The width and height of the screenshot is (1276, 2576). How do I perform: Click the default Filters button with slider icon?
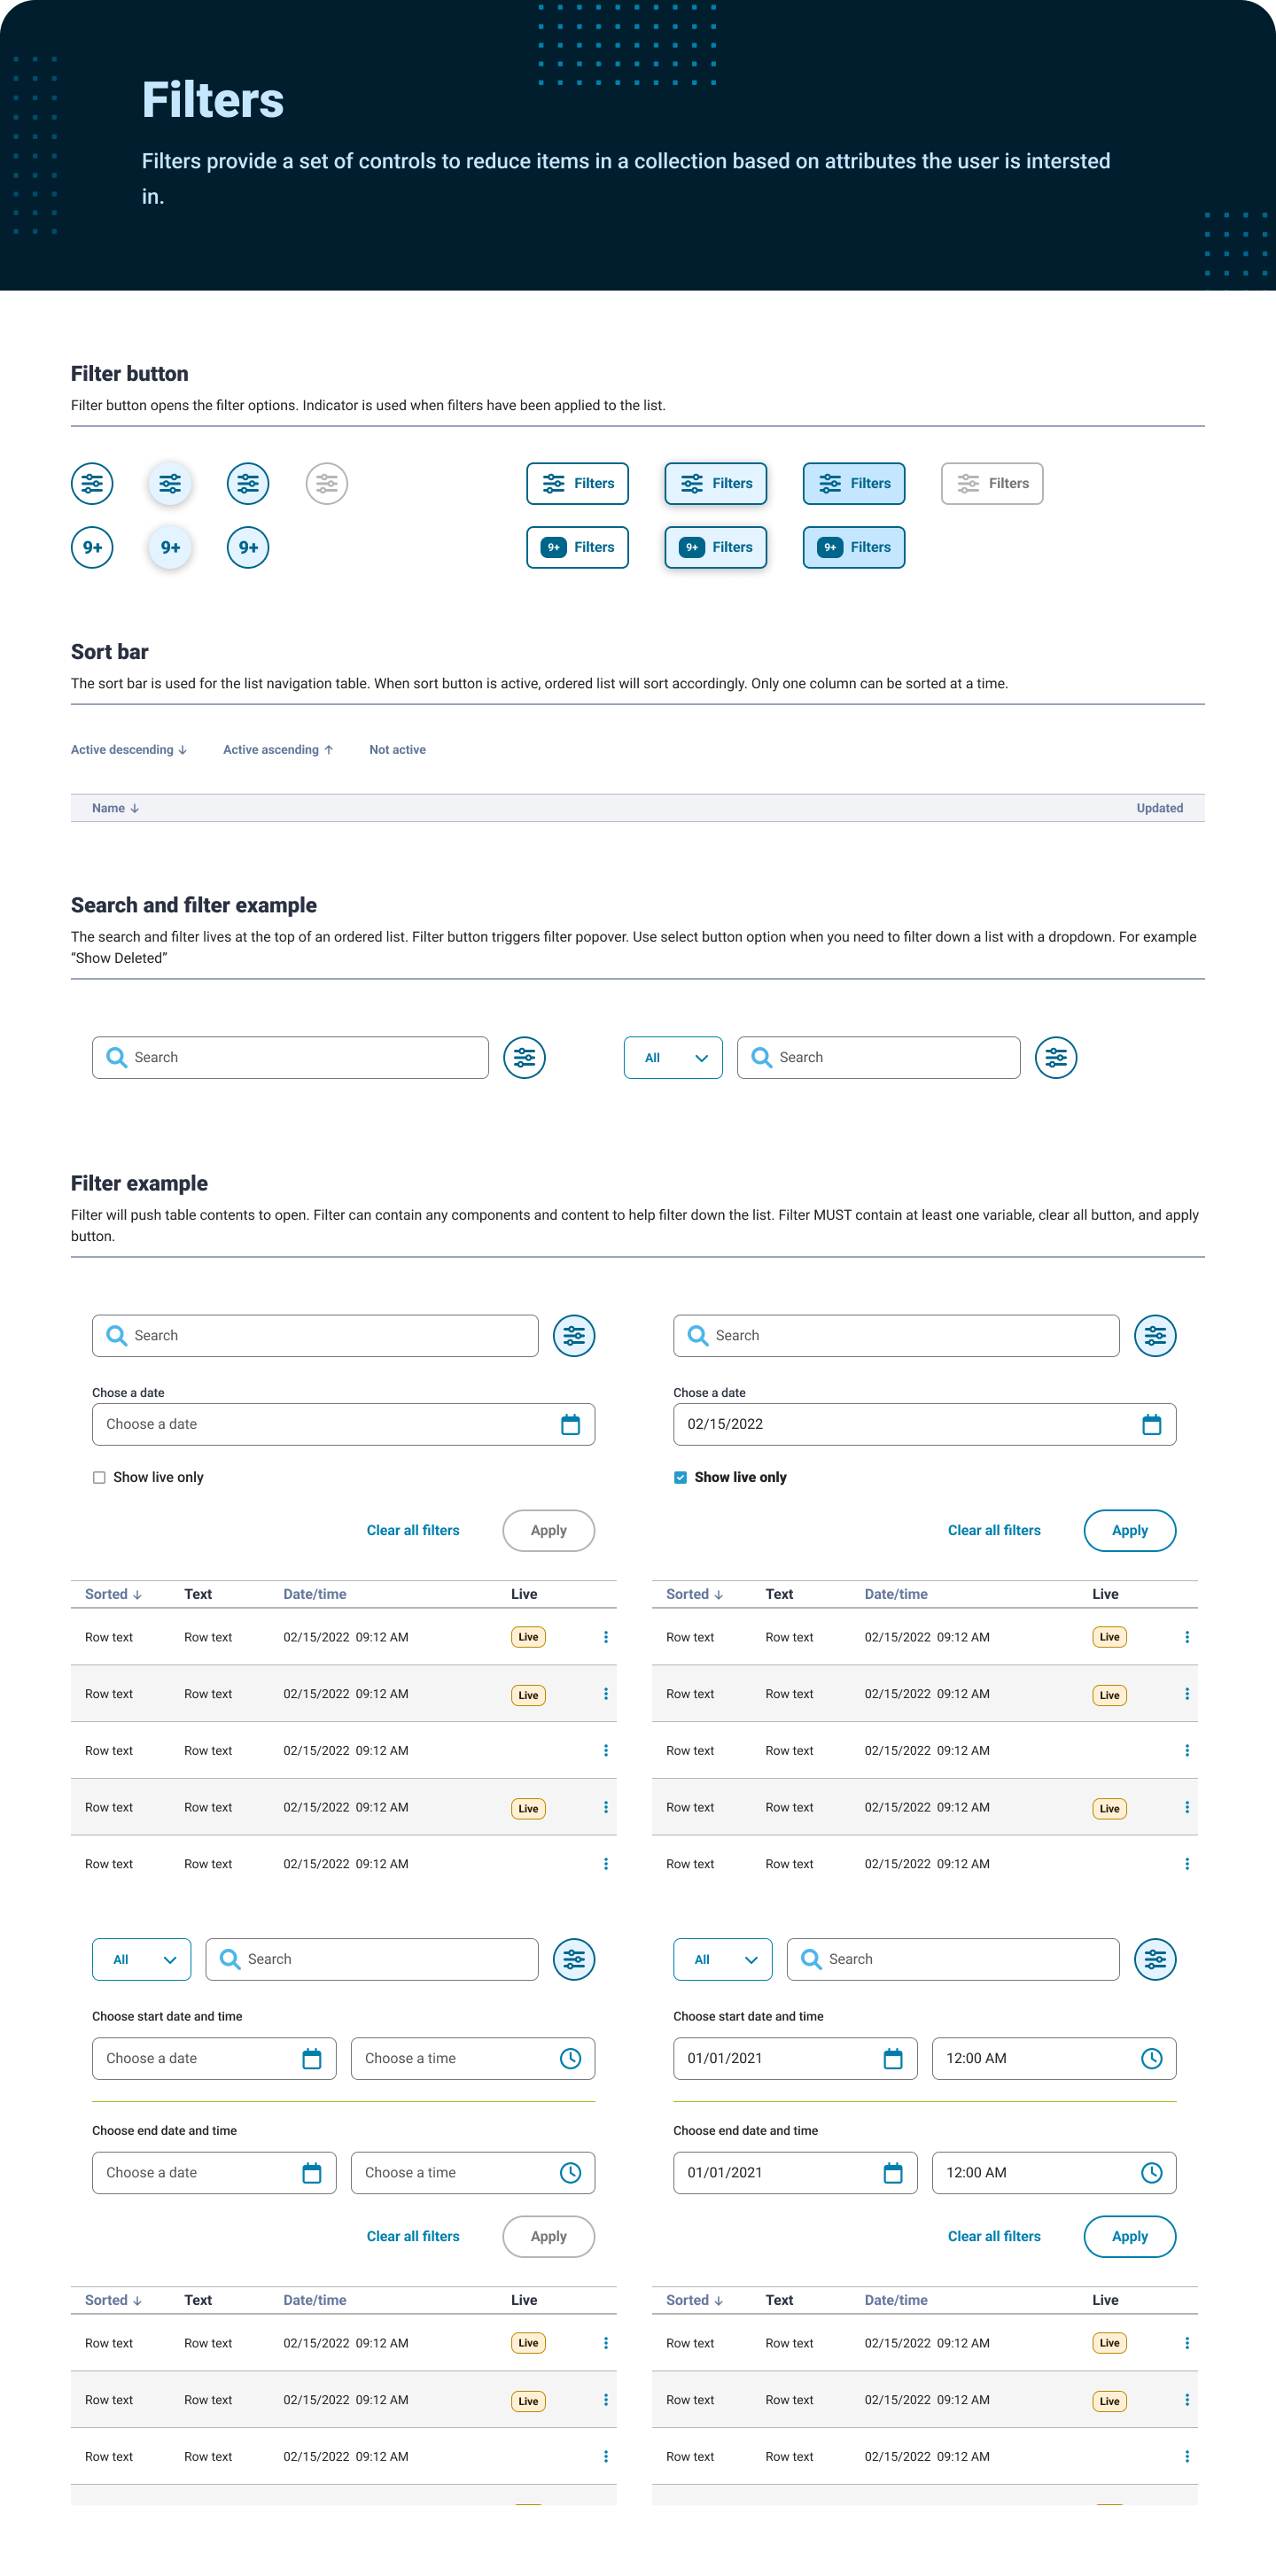[578, 484]
